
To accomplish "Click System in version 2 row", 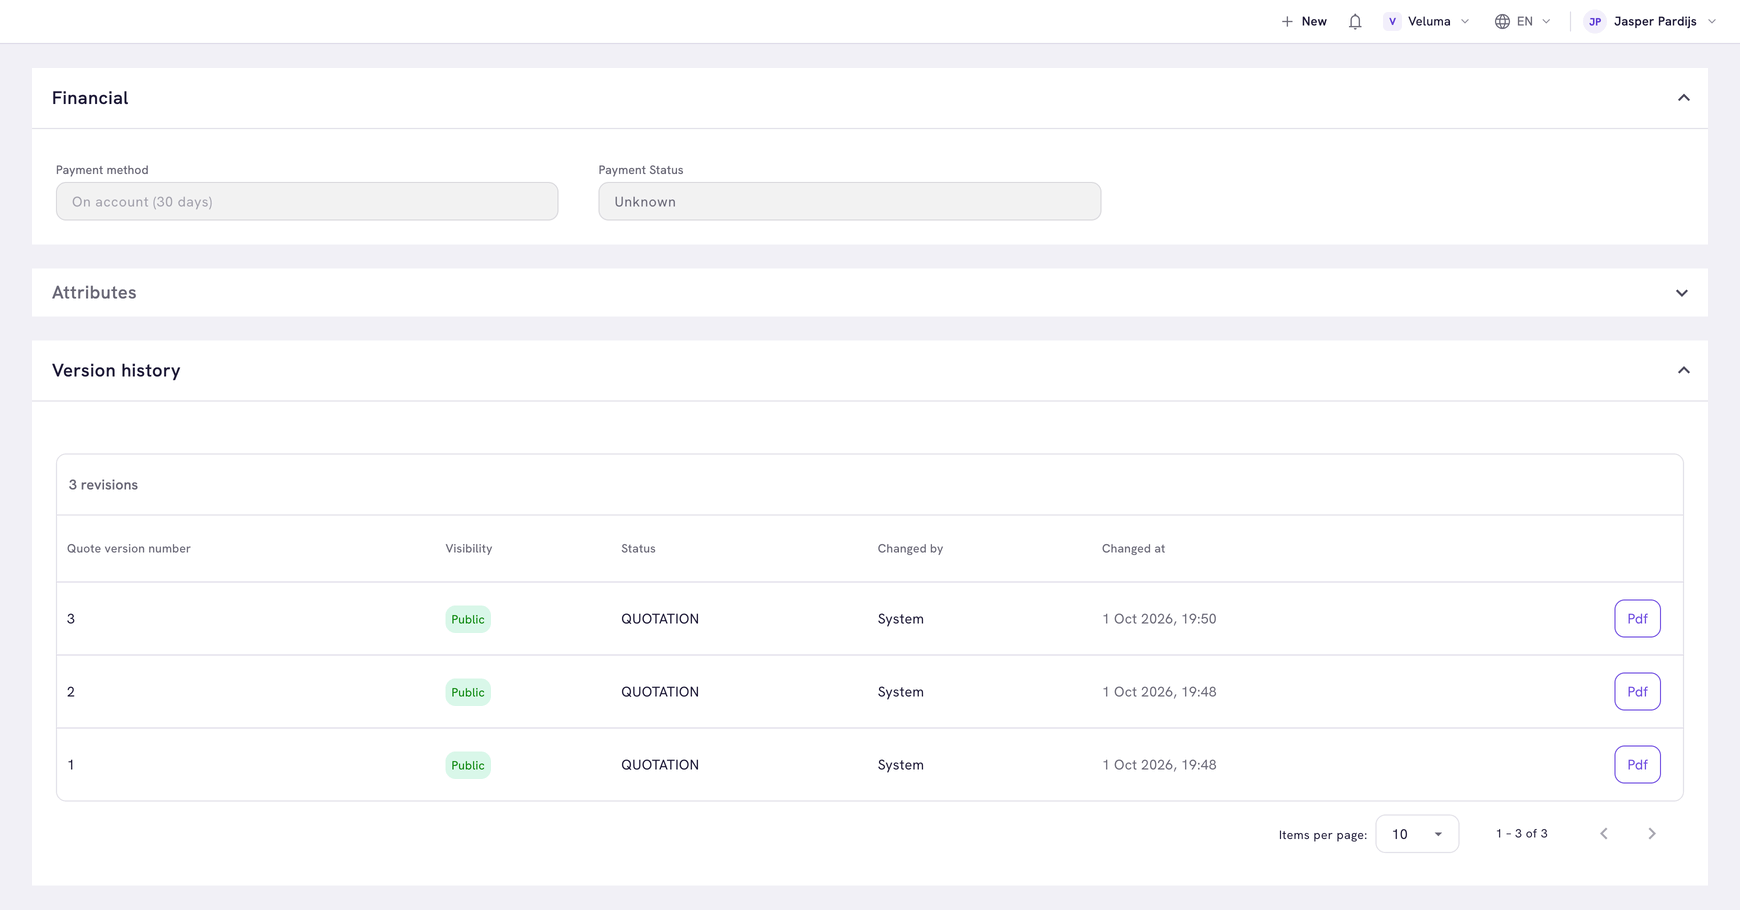I will [901, 692].
